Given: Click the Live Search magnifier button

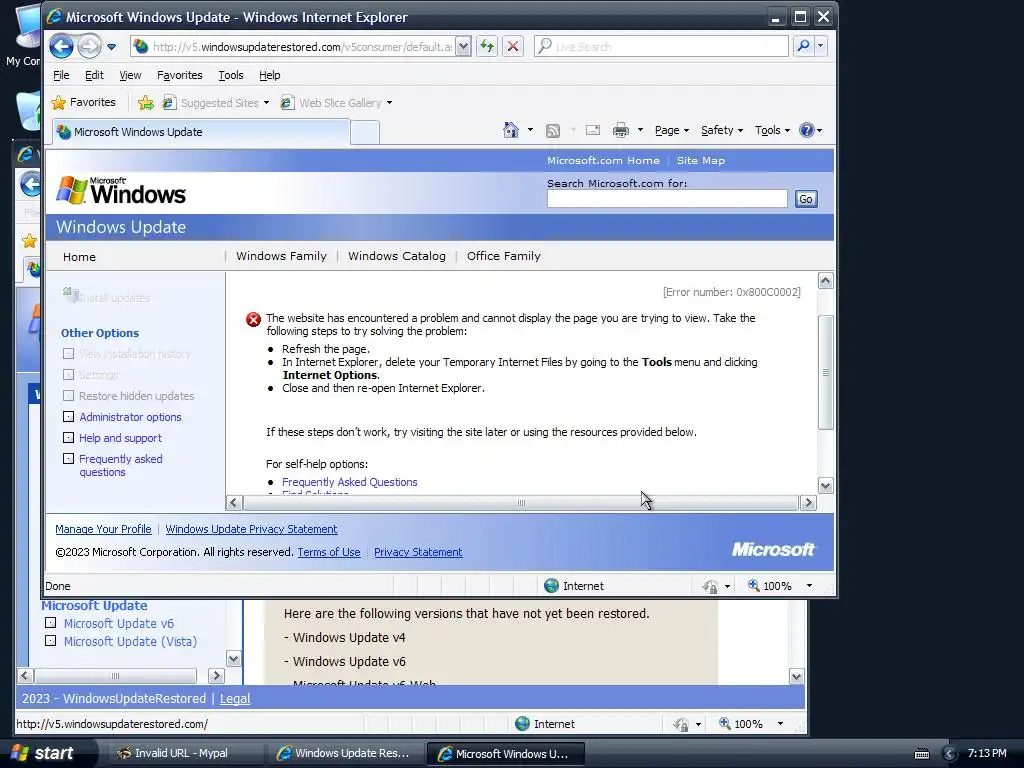Looking at the screenshot, I should (803, 46).
